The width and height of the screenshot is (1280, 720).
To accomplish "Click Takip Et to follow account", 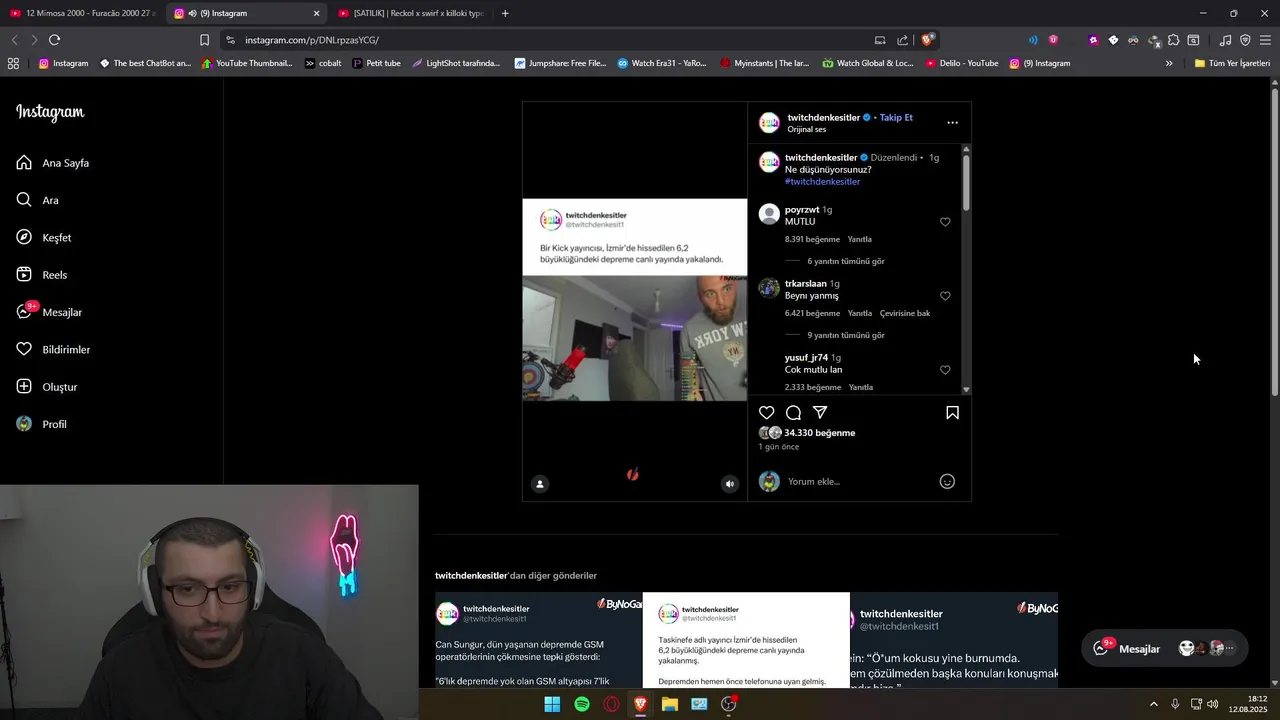I will (x=896, y=118).
